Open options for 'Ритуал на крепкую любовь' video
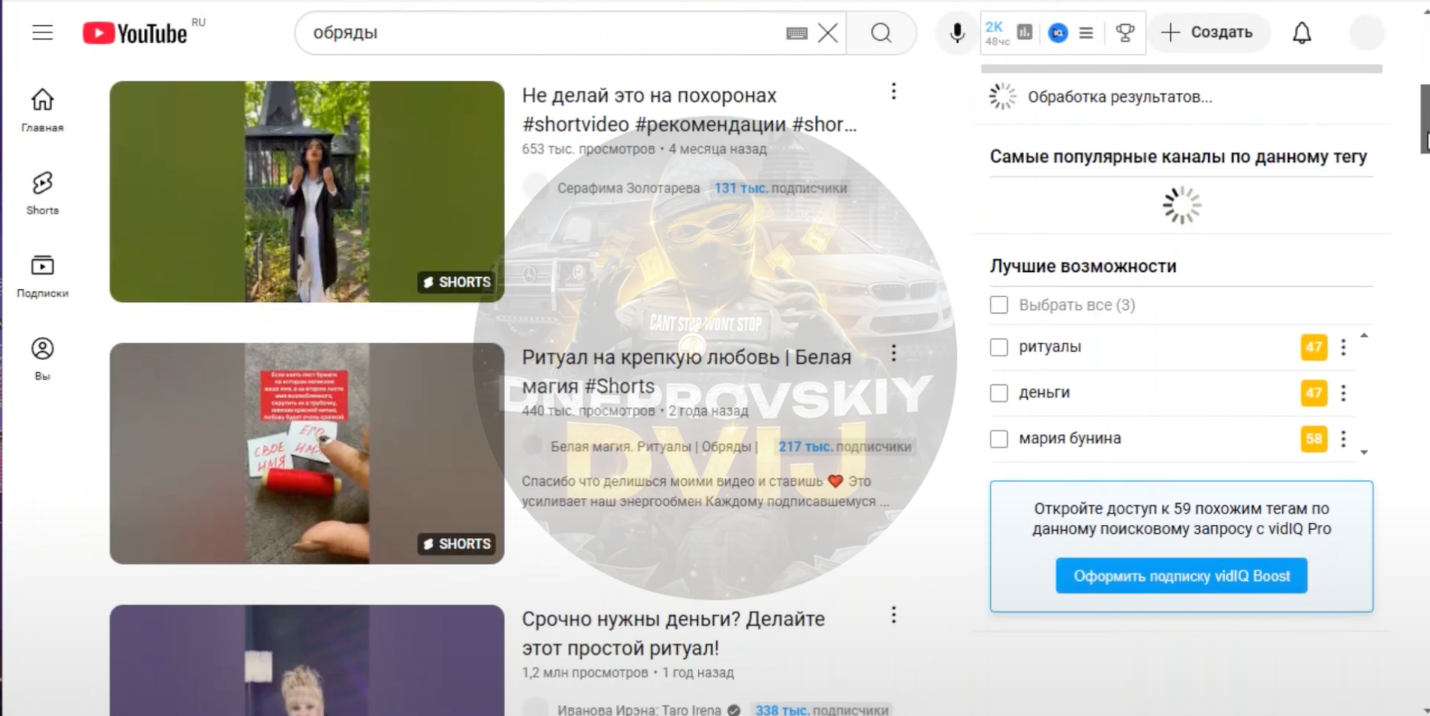The width and height of the screenshot is (1430, 716). coord(894,353)
